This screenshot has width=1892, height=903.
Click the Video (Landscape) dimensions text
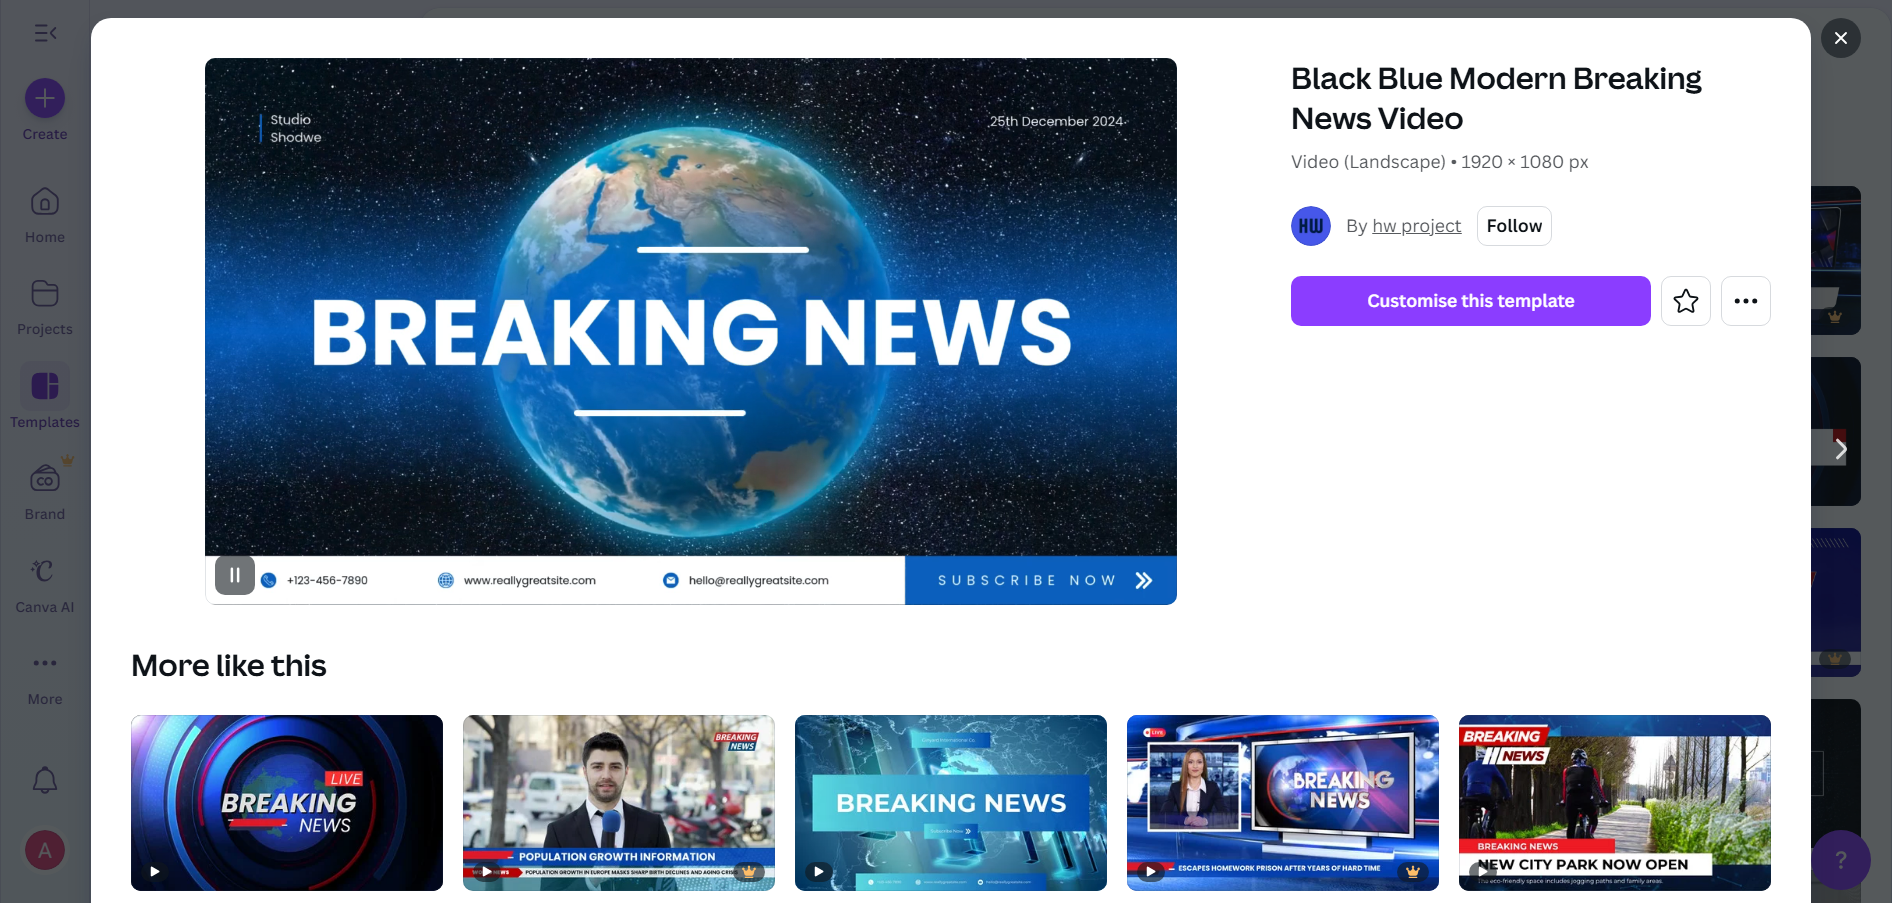click(1440, 162)
